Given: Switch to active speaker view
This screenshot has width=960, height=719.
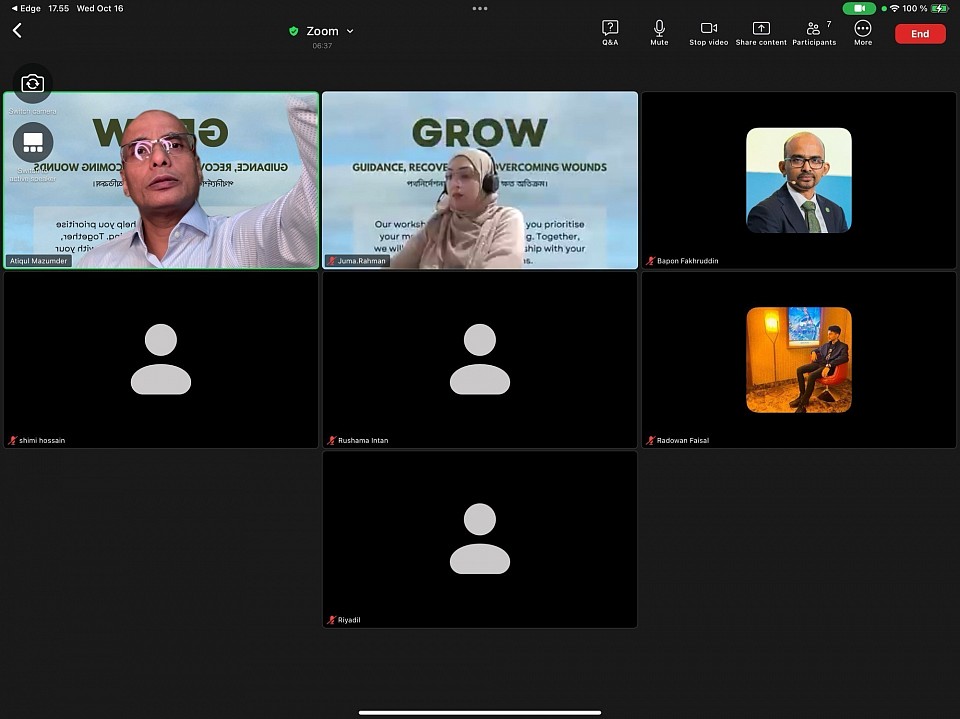Looking at the screenshot, I should coord(32,143).
